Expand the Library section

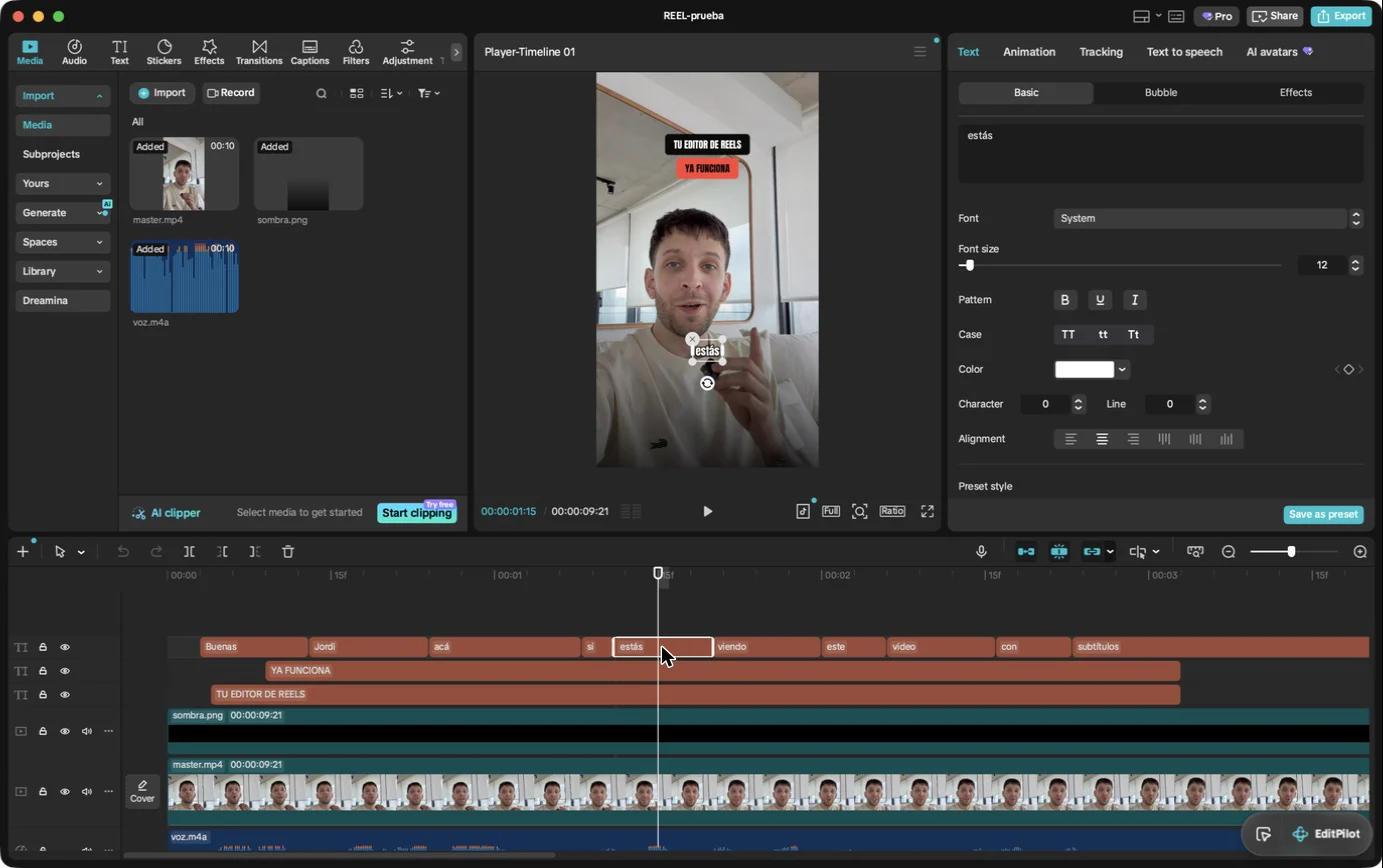coord(63,271)
